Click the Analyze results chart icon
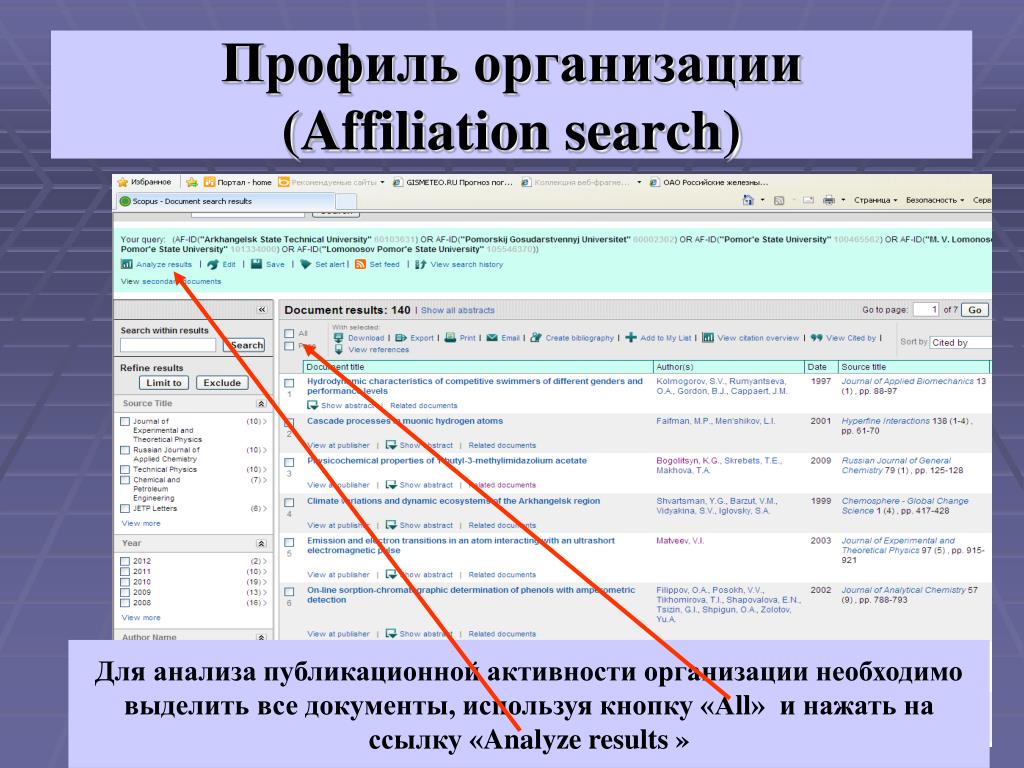 [127, 264]
